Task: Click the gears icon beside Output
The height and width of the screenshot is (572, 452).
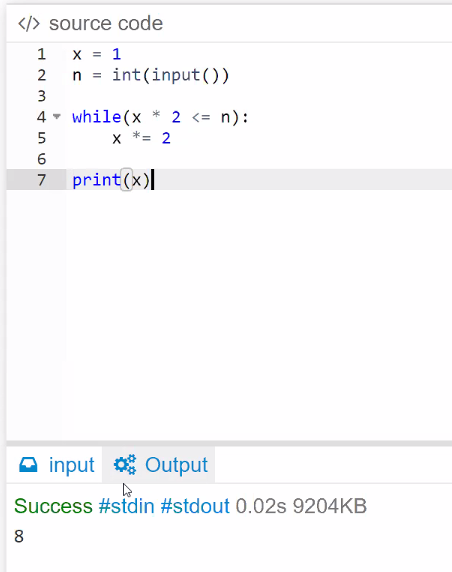Action: point(125,465)
